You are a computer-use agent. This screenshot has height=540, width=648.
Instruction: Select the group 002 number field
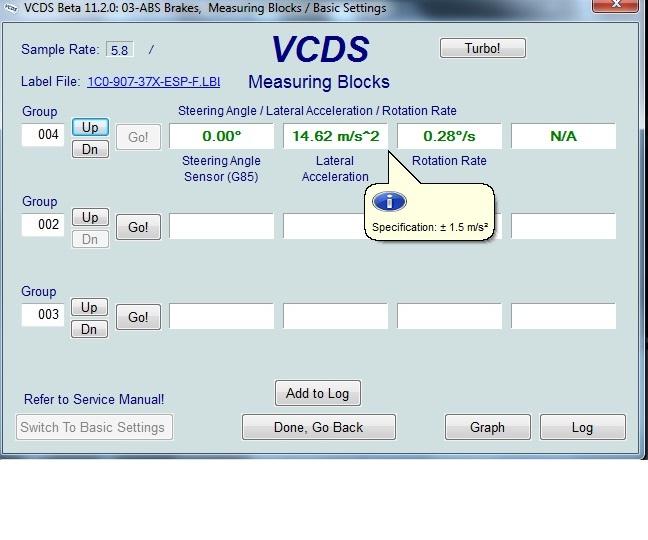point(43,225)
